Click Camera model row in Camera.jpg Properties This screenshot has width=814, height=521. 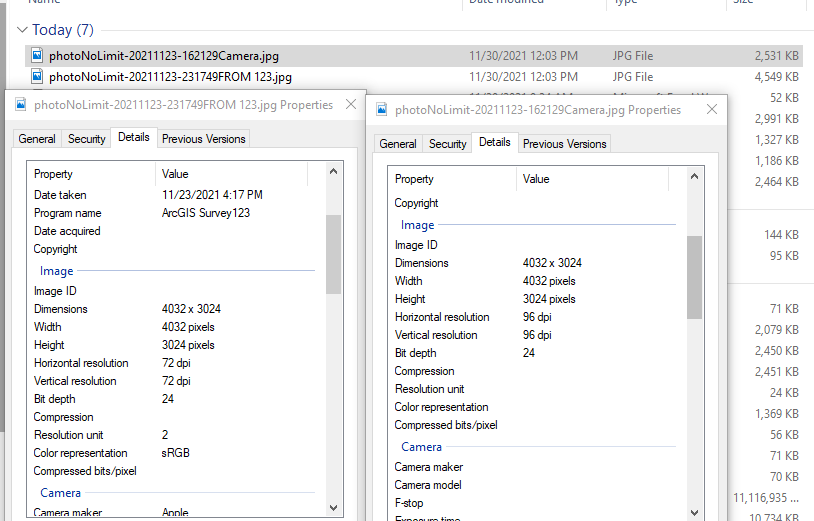[537, 485]
